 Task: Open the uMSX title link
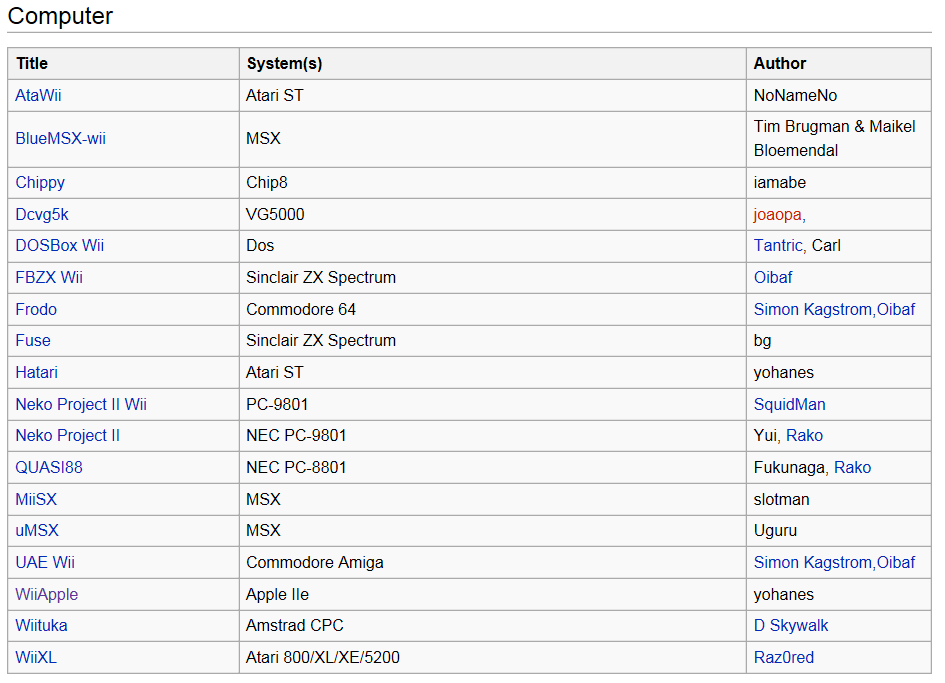point(37,530)
